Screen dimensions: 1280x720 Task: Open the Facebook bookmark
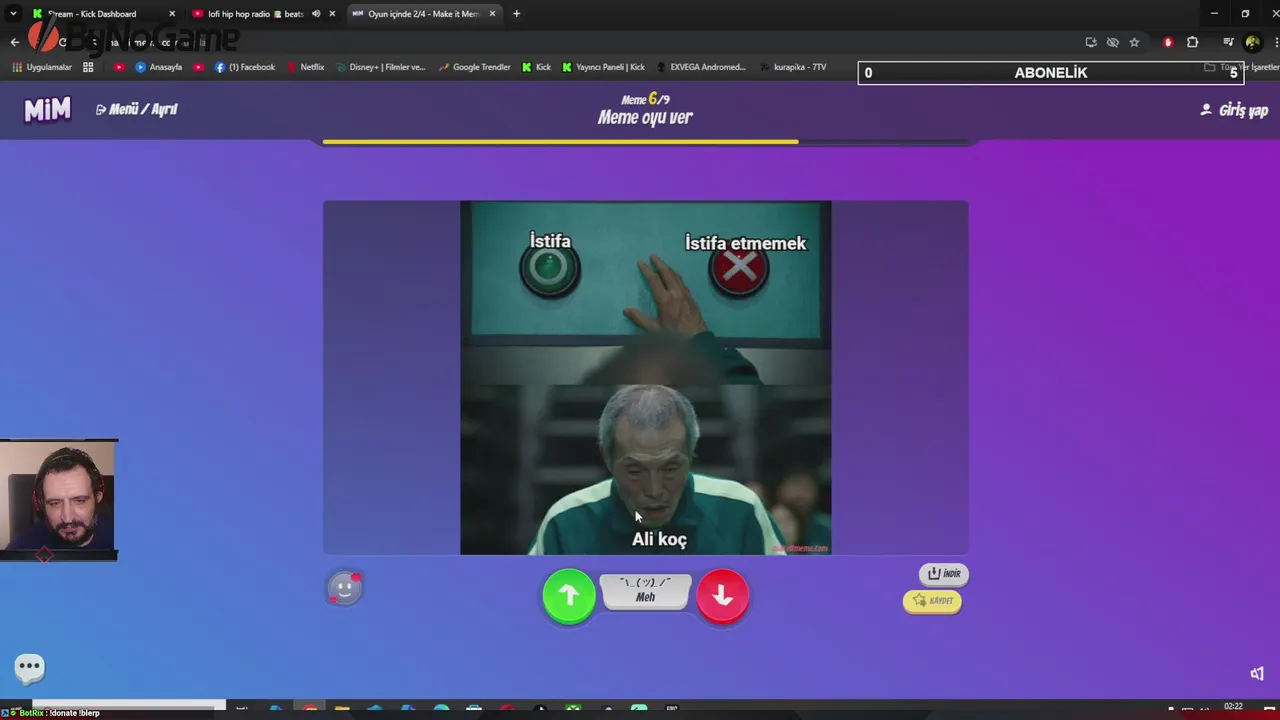click(x=245, y=67)
